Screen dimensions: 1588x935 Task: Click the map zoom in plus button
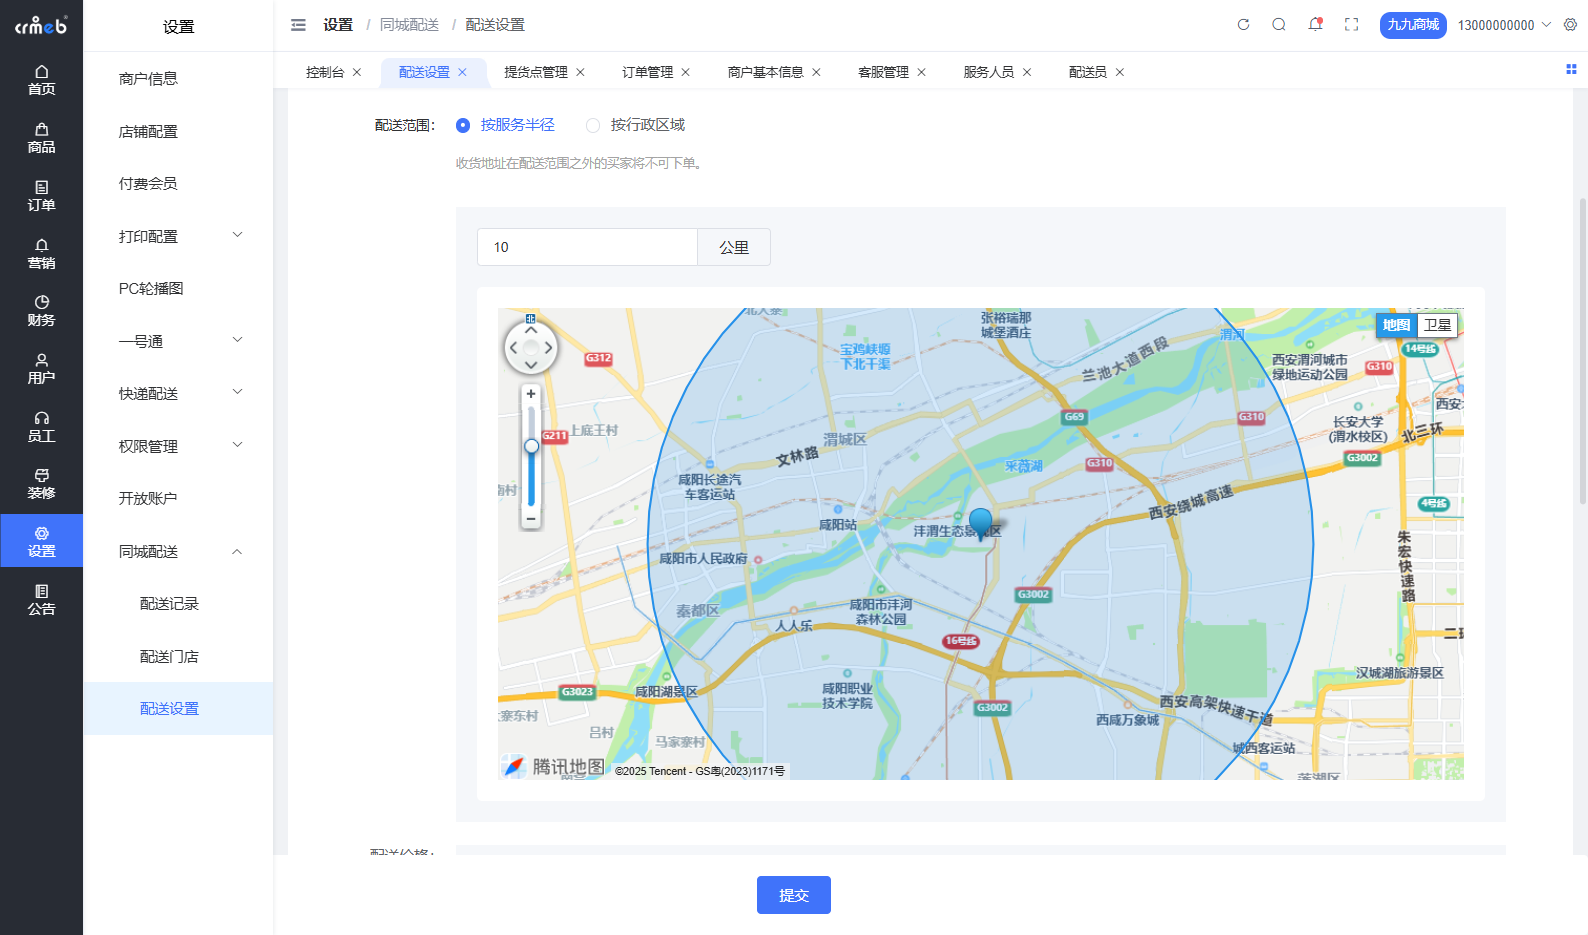click(x=531, y=394)
